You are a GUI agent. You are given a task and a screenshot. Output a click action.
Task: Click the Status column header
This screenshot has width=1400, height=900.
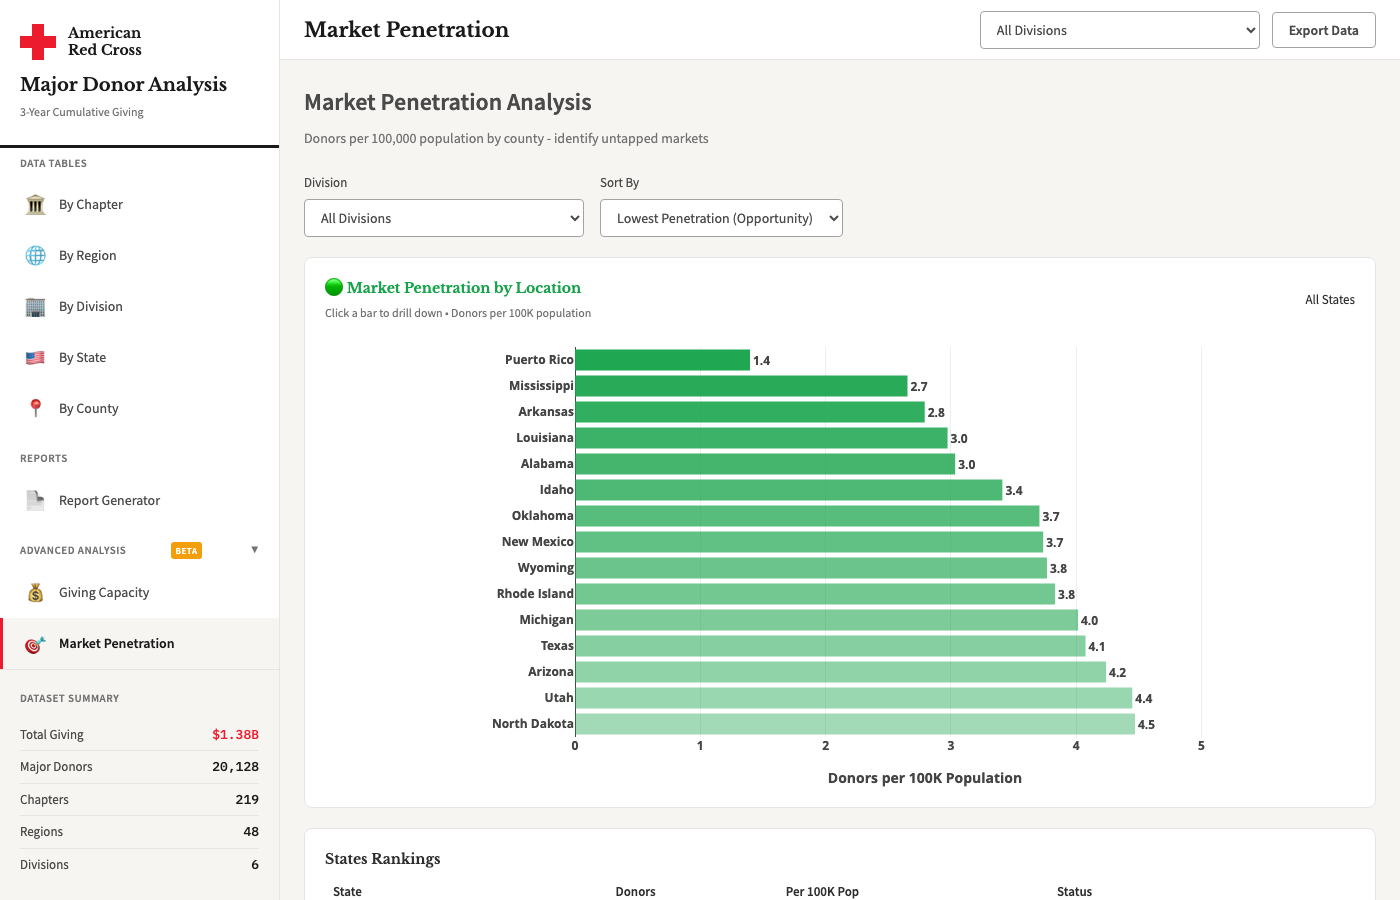point(1075,891)
